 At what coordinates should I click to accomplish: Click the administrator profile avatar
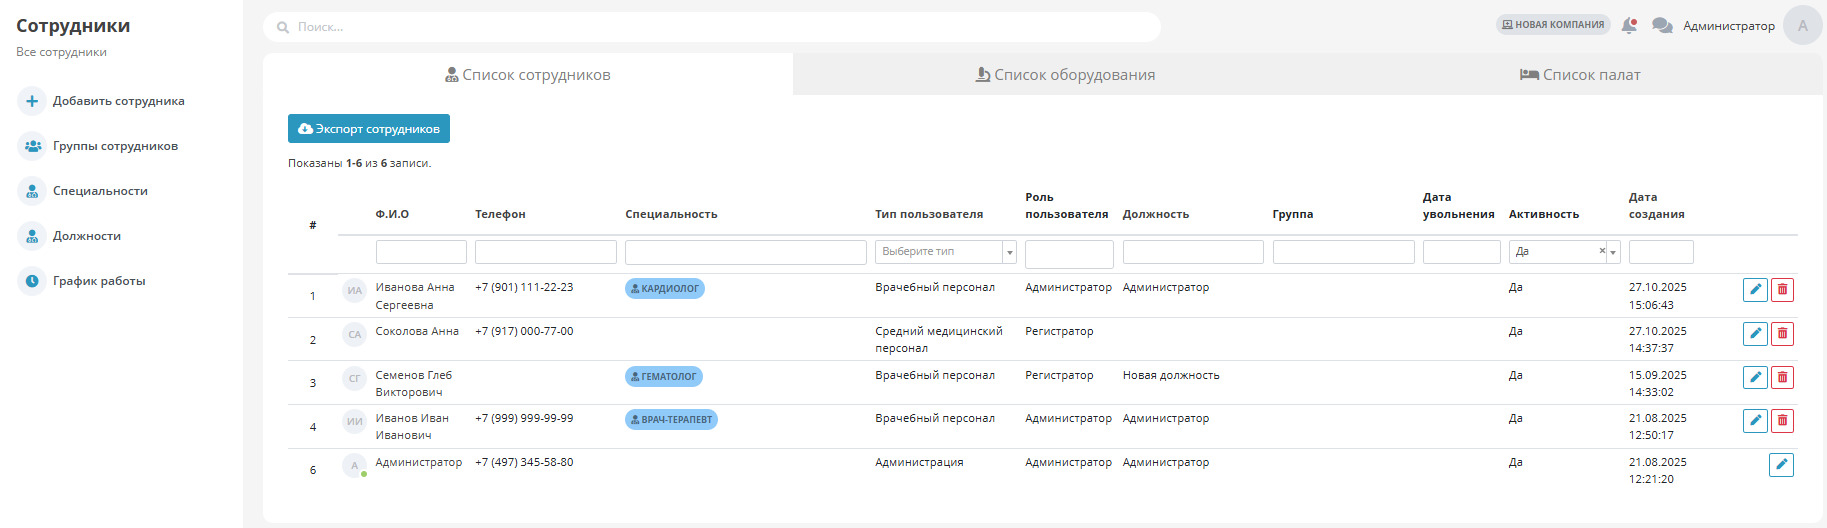(1802, 26)
